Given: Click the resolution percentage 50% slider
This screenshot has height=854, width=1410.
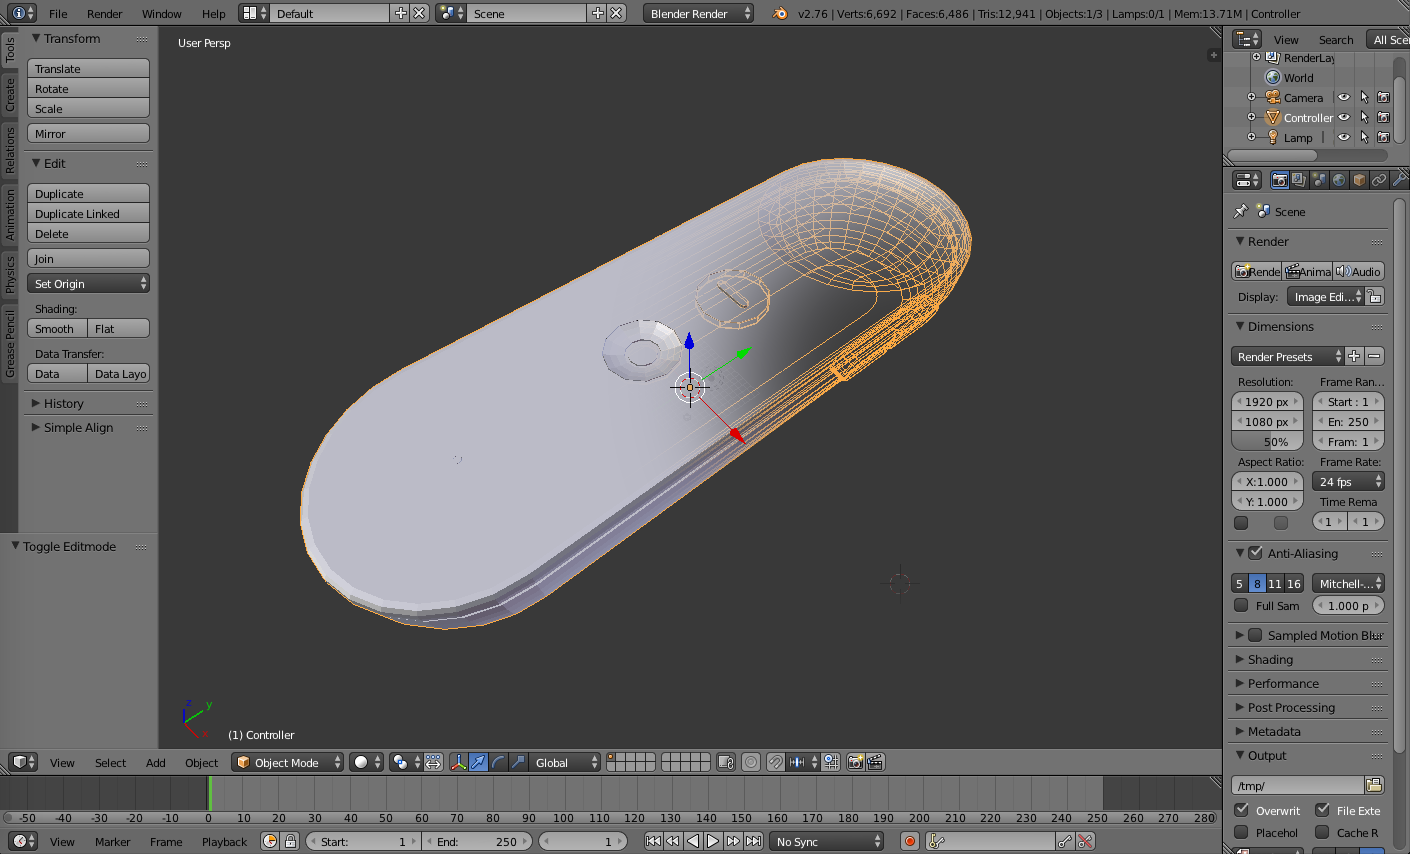Looking at the screenshot, I should [x=1267, y=442].
